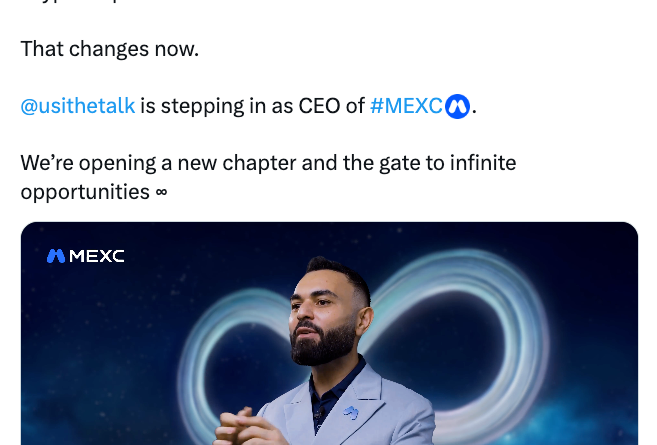Click the white MEXC wordmark on the image
The image size is (657, 445).
[97, 256]
